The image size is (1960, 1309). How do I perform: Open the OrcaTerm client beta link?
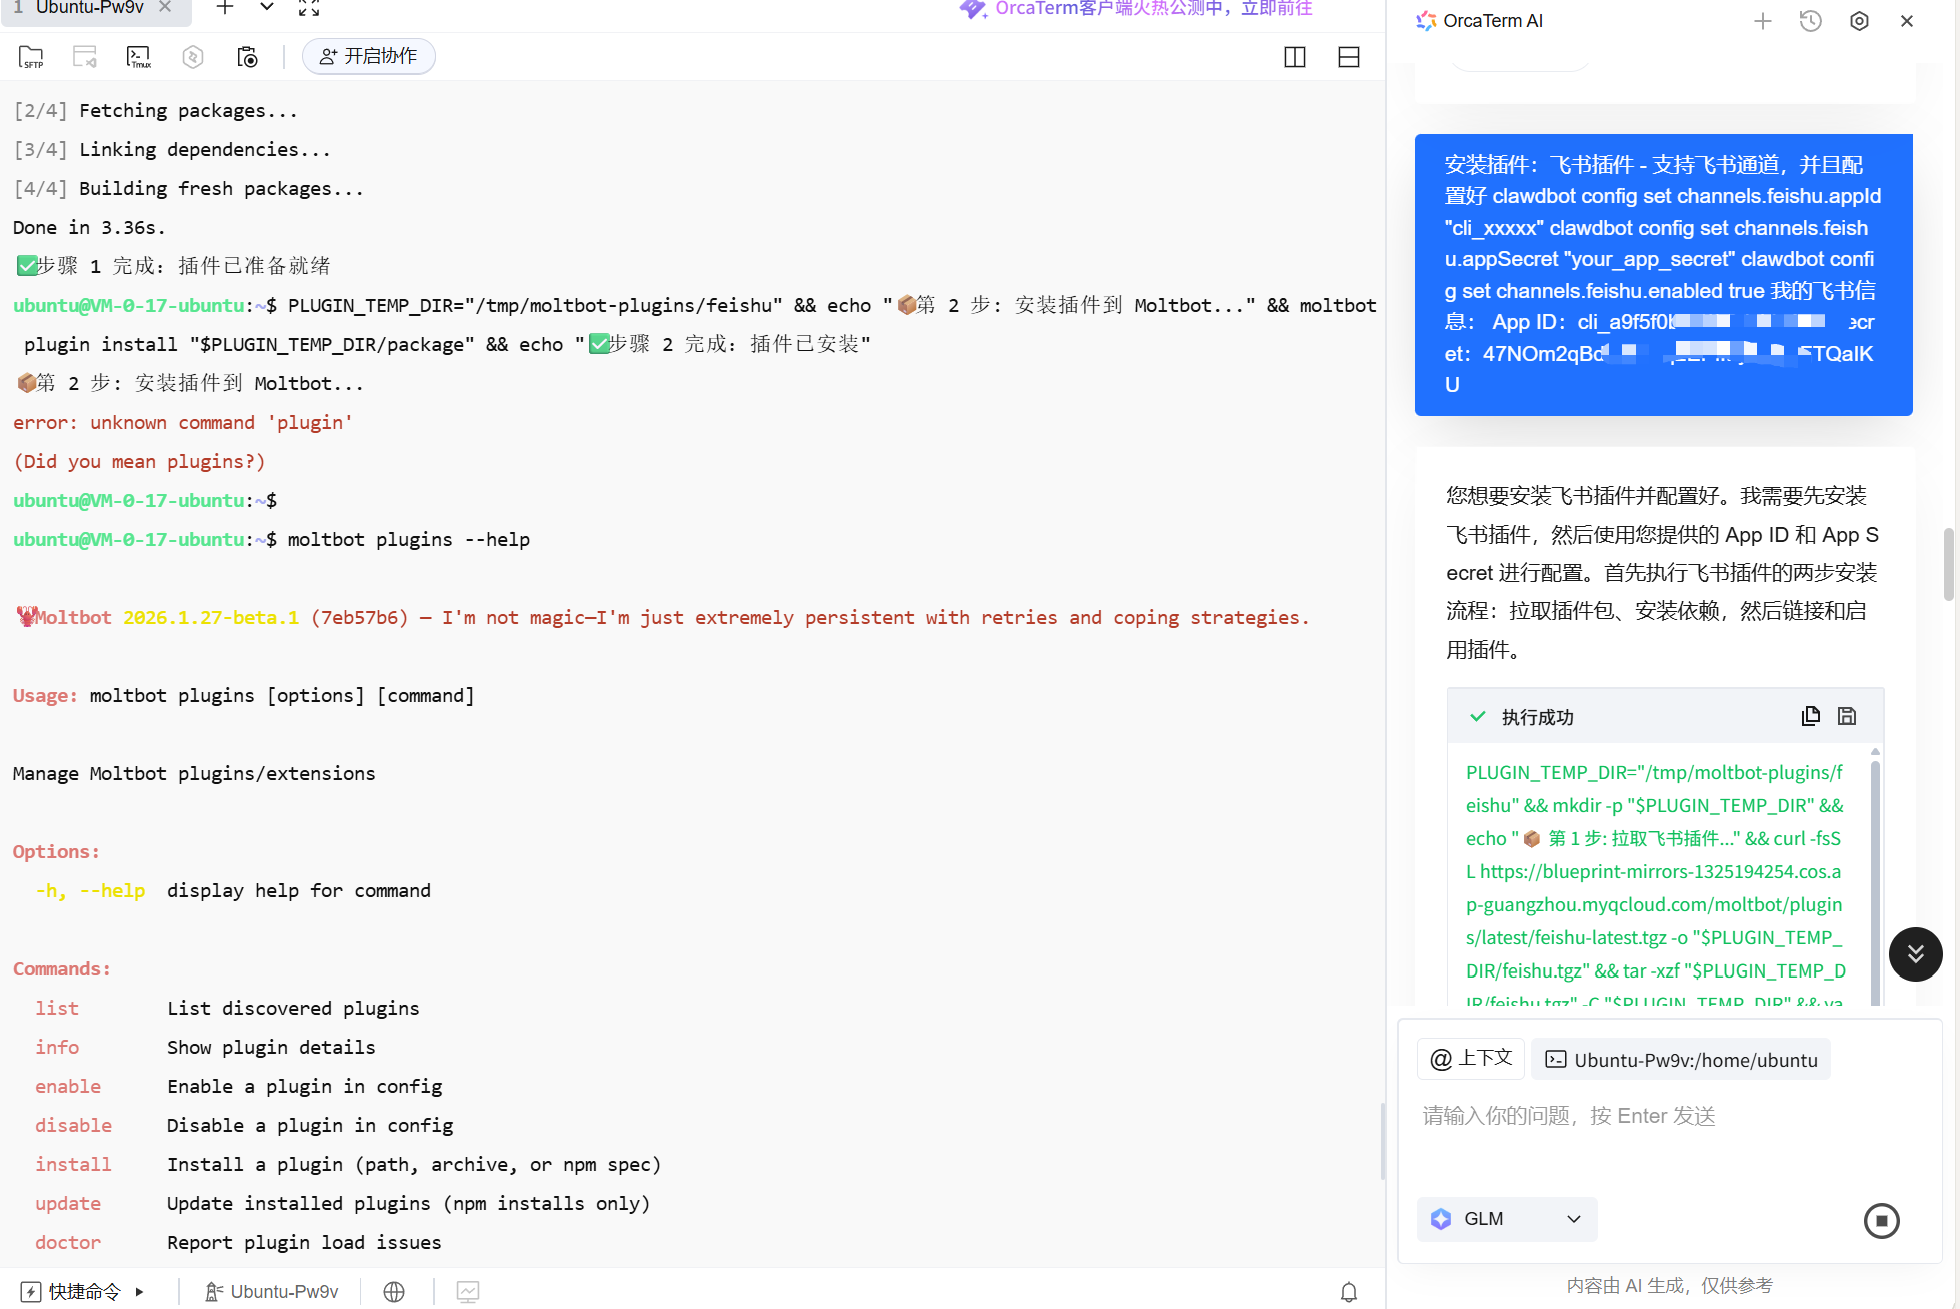coord(1152,9)
